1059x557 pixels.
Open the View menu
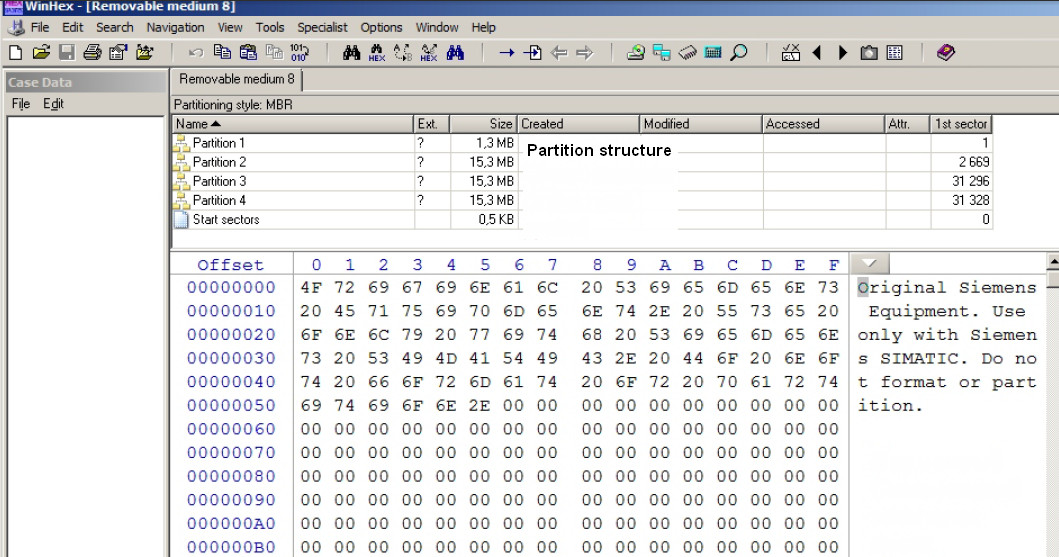pos(230,28)
